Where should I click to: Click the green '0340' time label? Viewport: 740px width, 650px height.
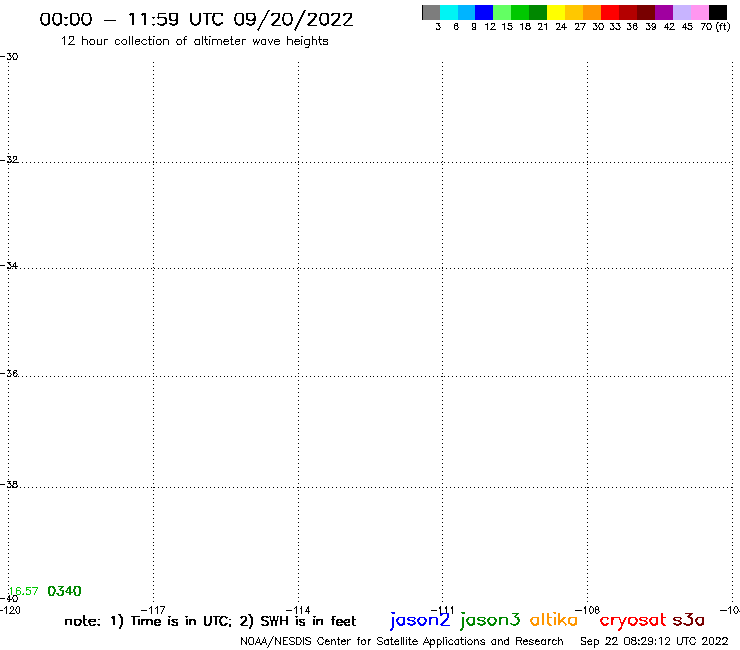(x=64, y=591)
